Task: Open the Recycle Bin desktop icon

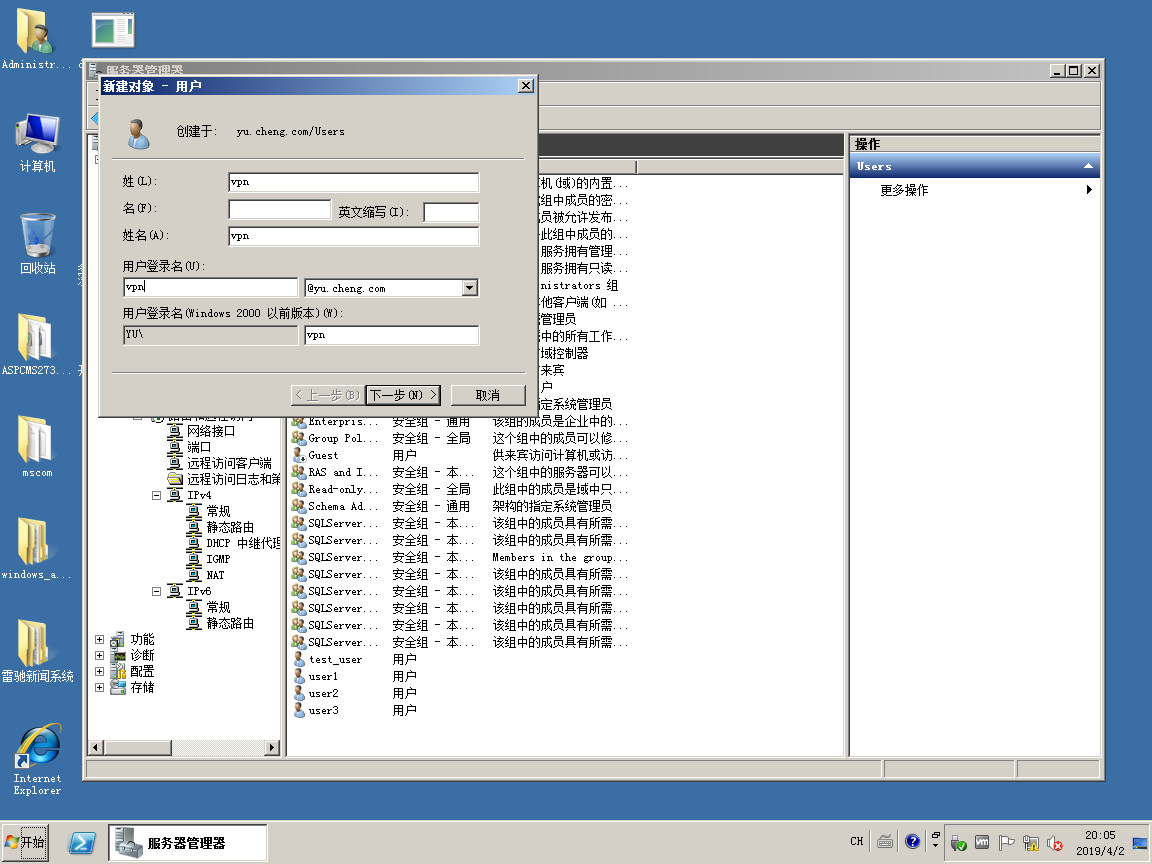Action: (37, 237)
